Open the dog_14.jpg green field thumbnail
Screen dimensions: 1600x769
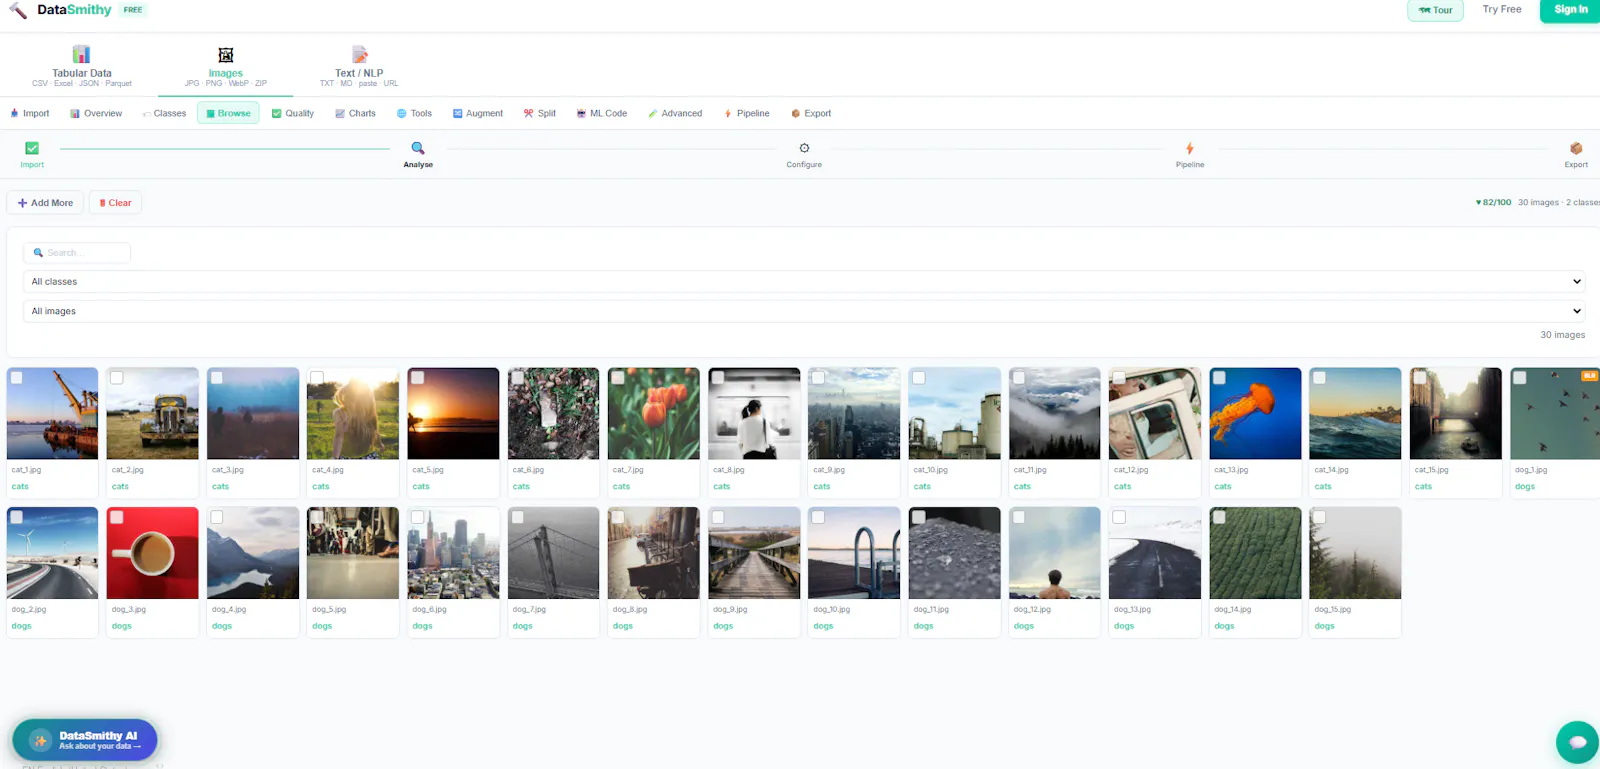[x=1255, y=553]
